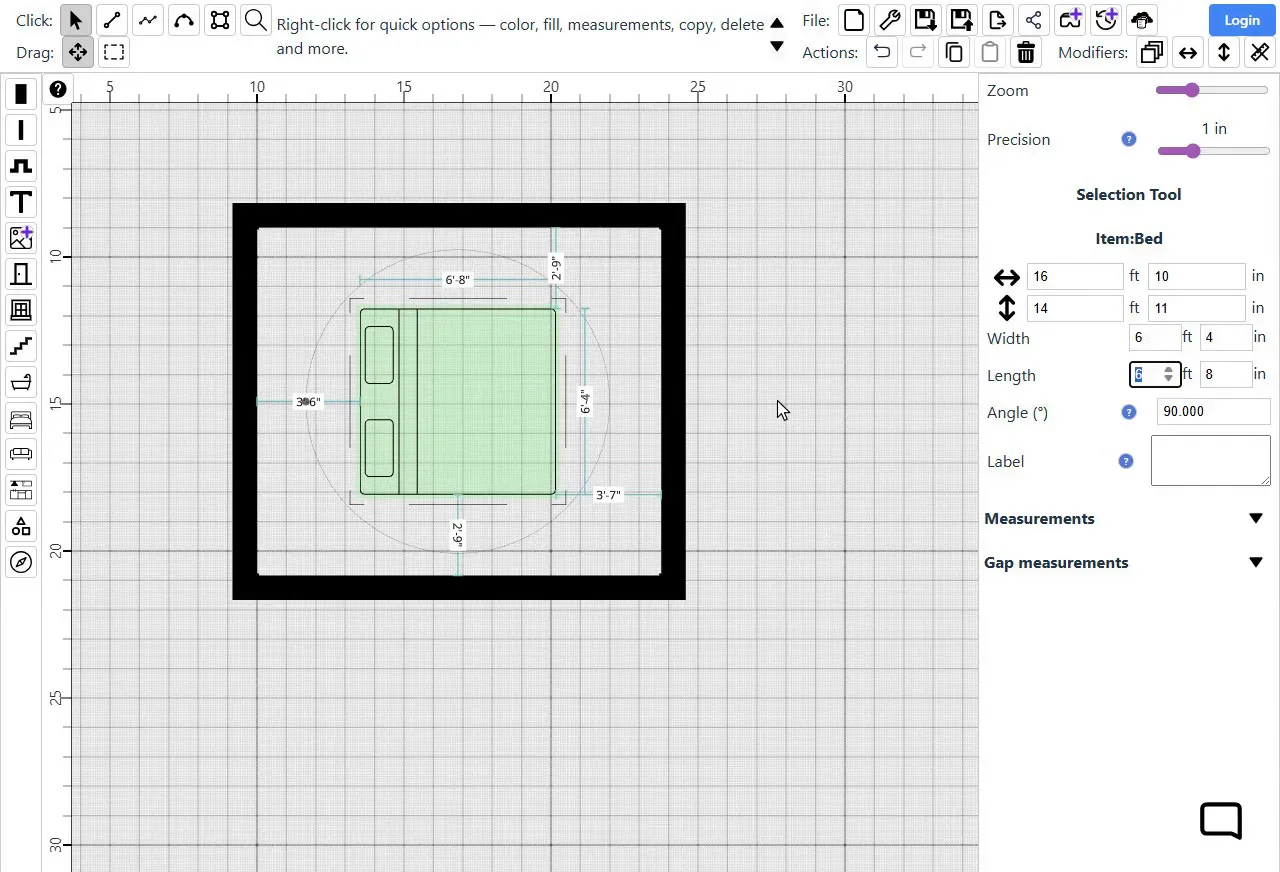This screenshot has height=872, width=1280.
Task: Copy the selected bed
Action: click(x=953, y=52)
